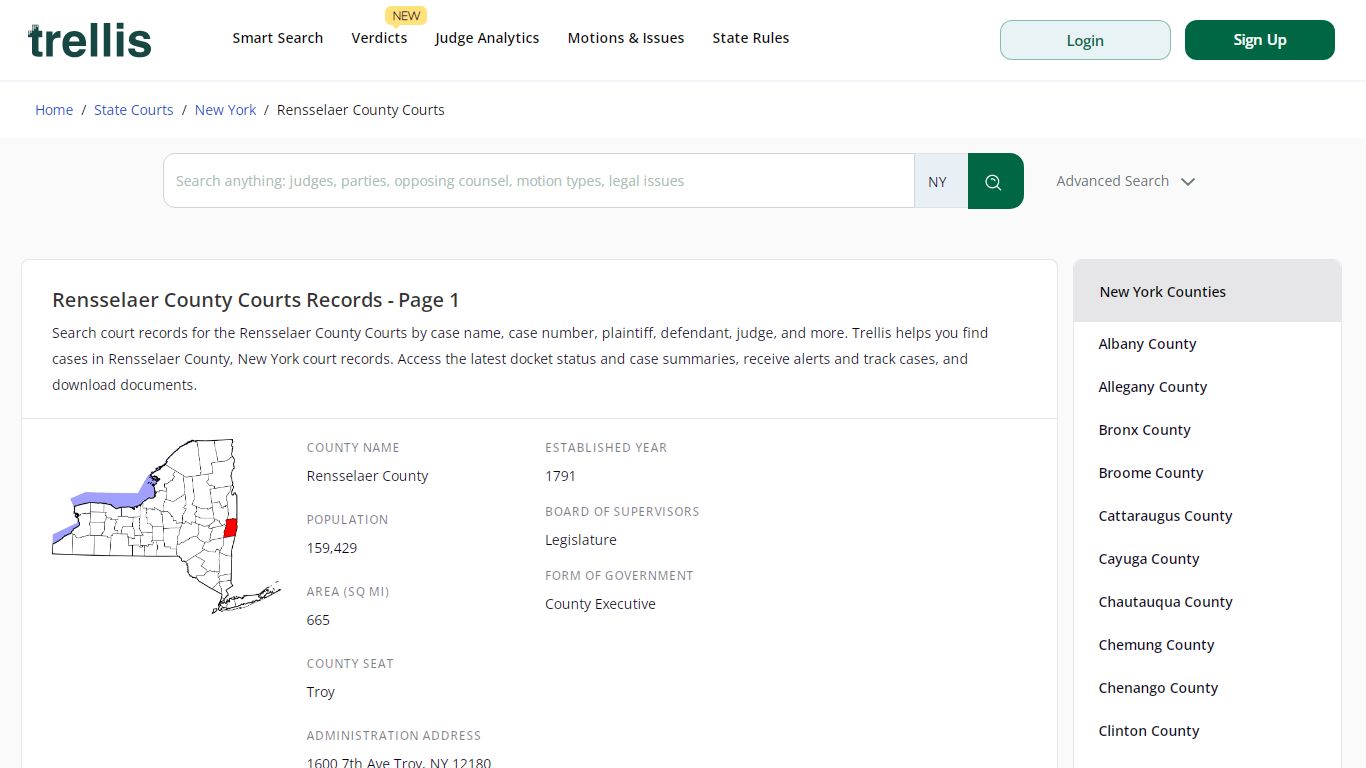Open Clinton County link
1366x768 pixels.
coord(1148,731)
